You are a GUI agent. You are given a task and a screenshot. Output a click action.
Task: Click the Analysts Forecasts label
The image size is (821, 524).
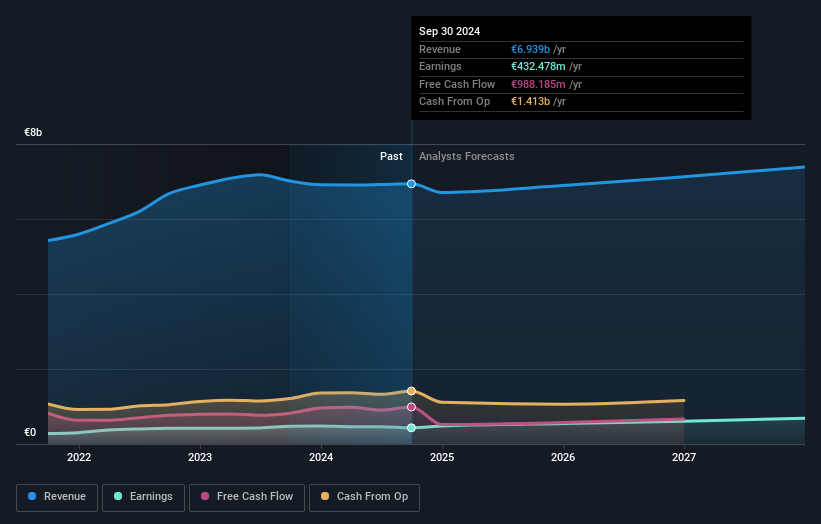[467, 156]
